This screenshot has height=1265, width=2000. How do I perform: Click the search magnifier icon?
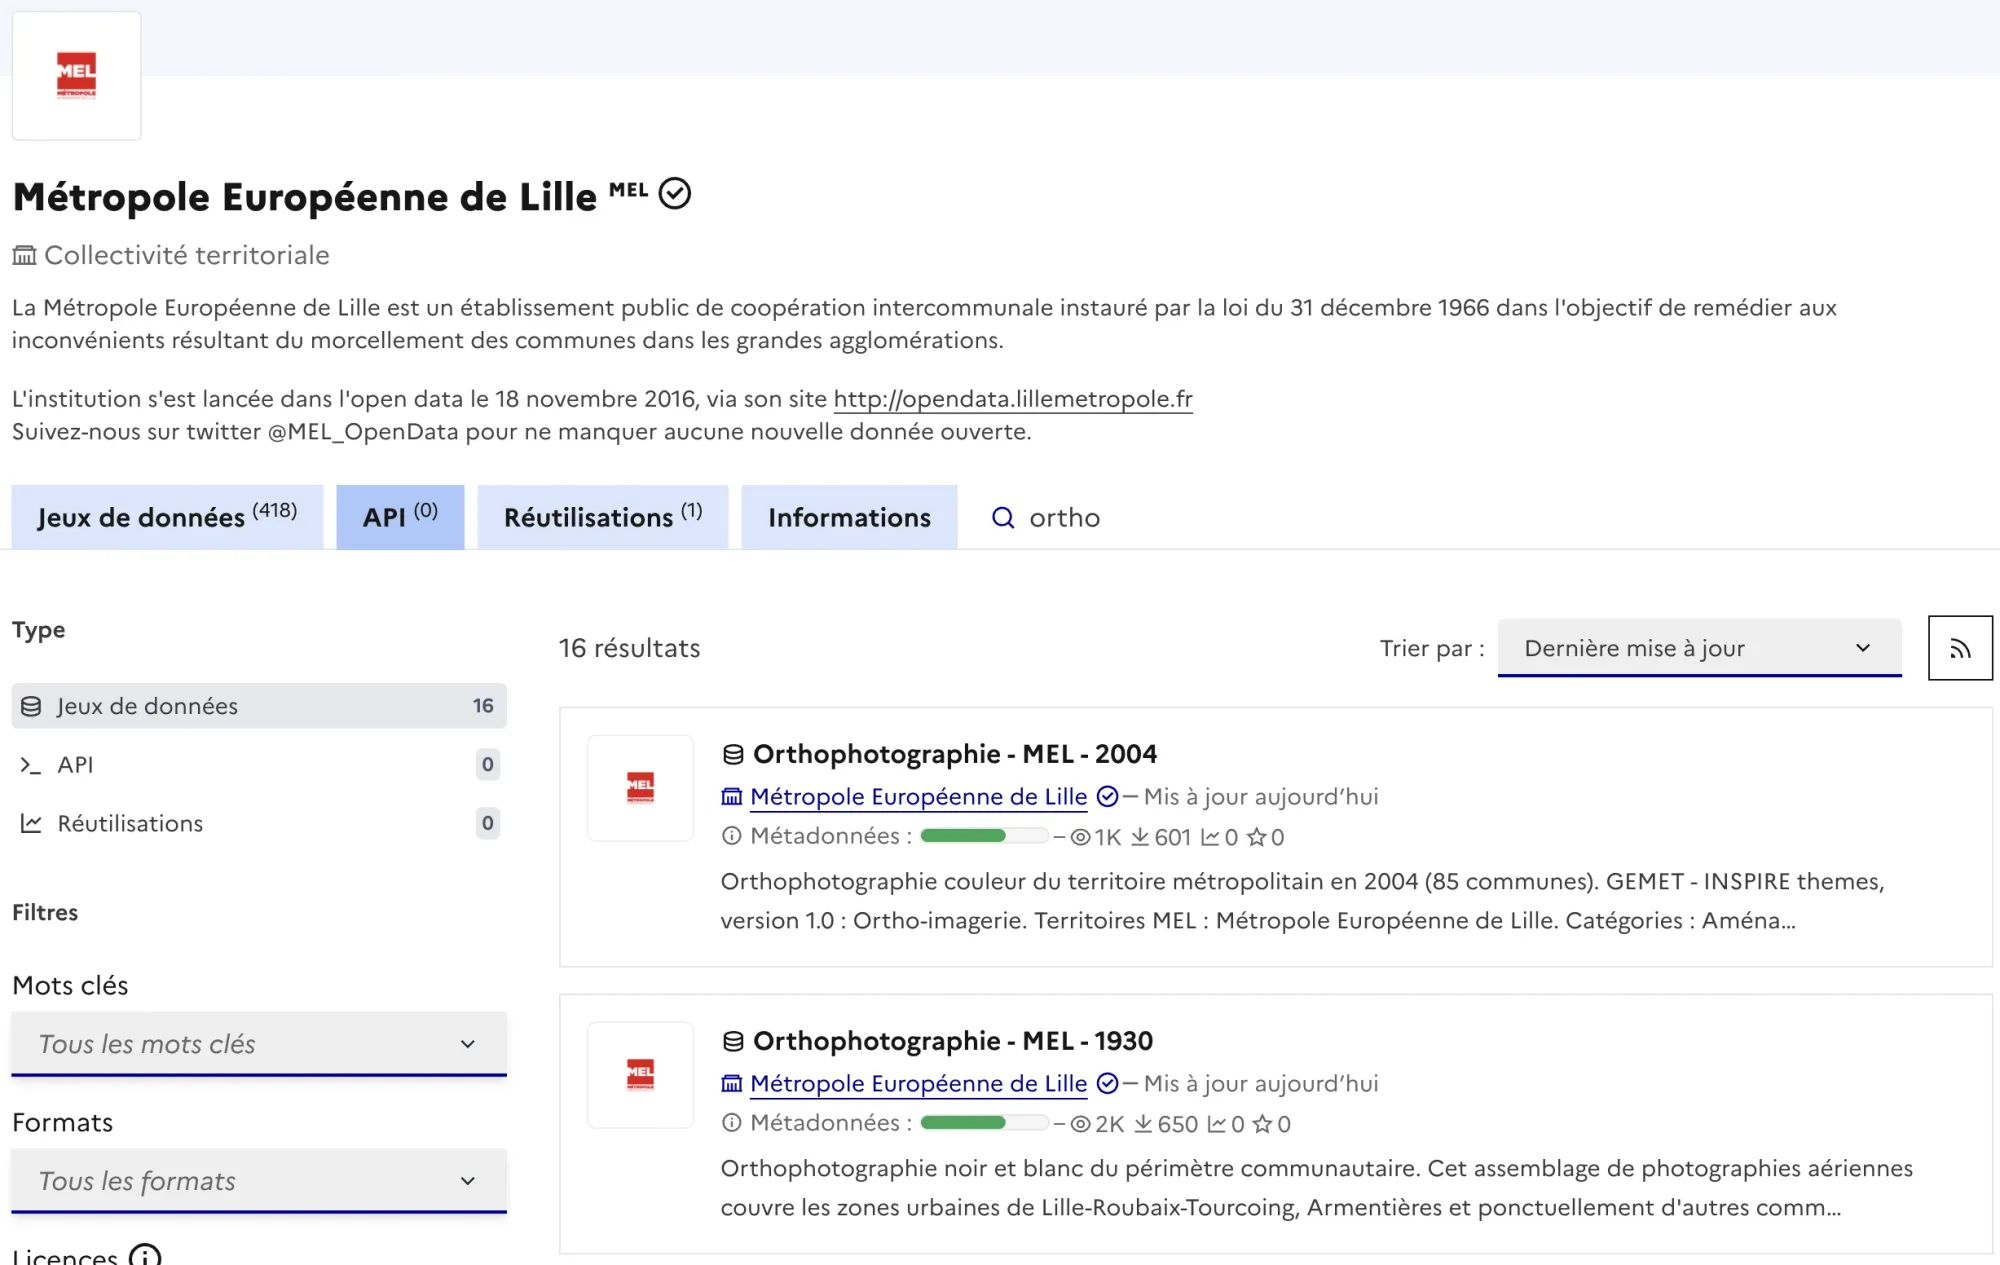pos(1002,517)
